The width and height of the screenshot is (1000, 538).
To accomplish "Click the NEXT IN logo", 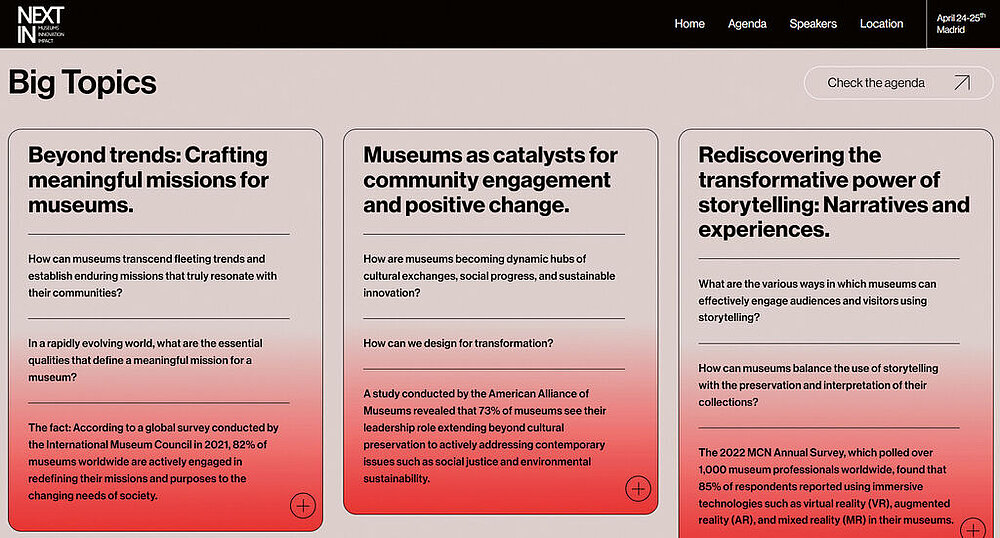I will (41, 24).
